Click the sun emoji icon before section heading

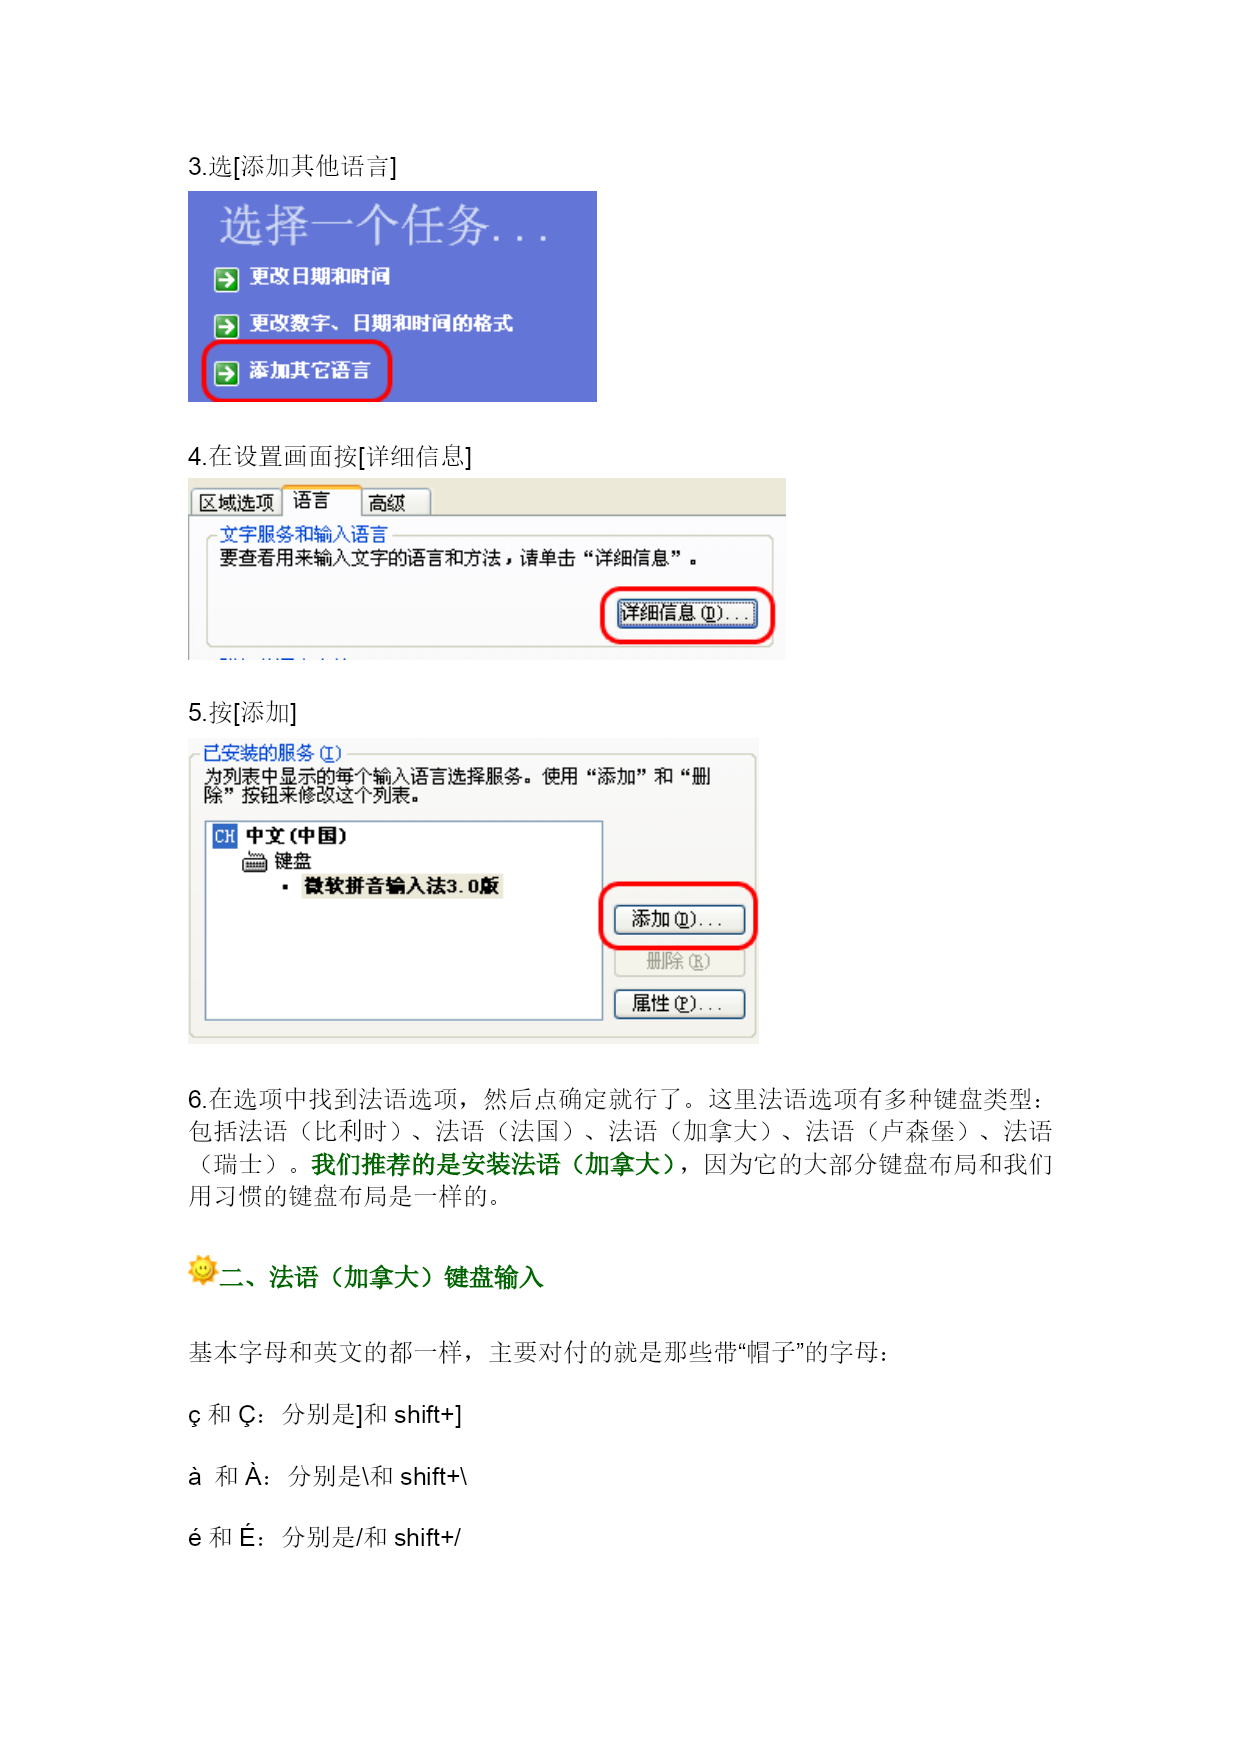(x=203, y=1270)
